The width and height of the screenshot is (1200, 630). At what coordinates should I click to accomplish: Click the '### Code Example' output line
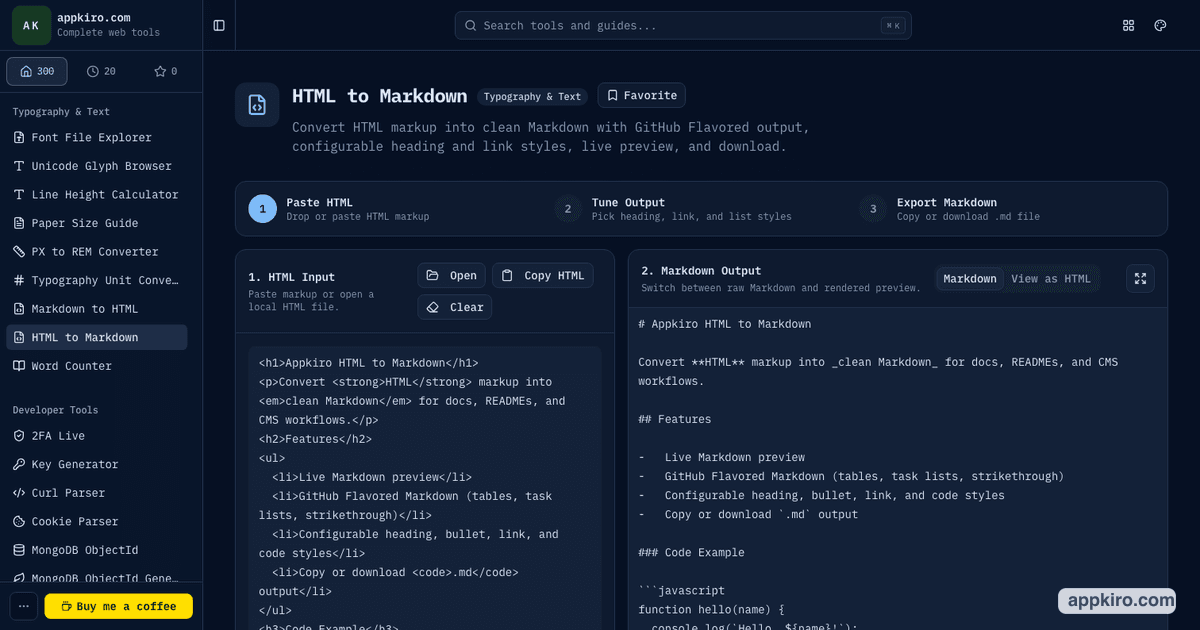[x=691, y=552]
